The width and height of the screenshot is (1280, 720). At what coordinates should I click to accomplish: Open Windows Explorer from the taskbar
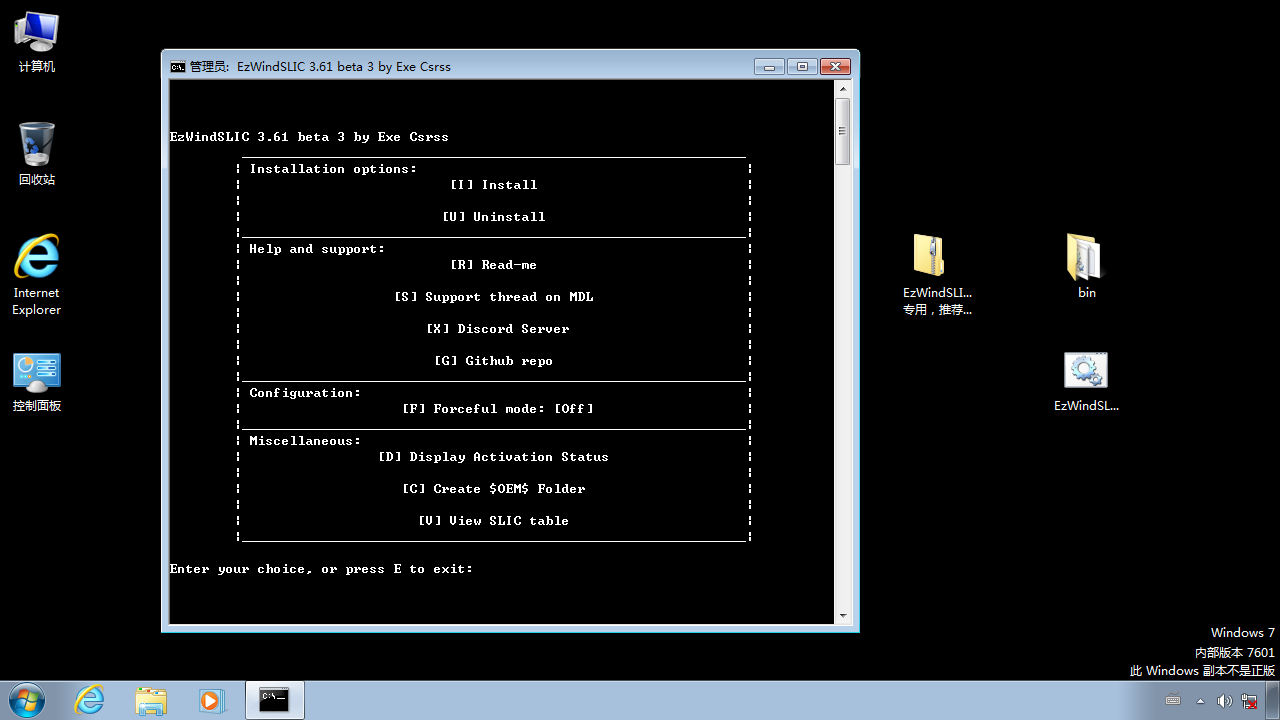pyautogui.click(x=151, y=700)
